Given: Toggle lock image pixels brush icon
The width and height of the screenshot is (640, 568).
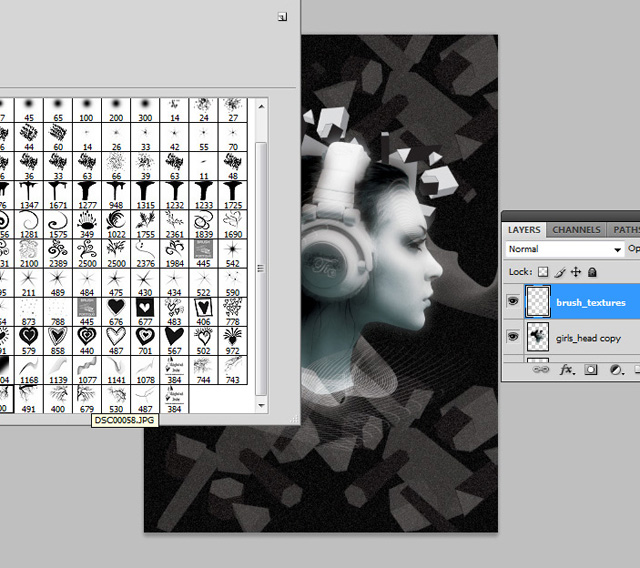Looking at the screenshot, I should coord(560,271).
